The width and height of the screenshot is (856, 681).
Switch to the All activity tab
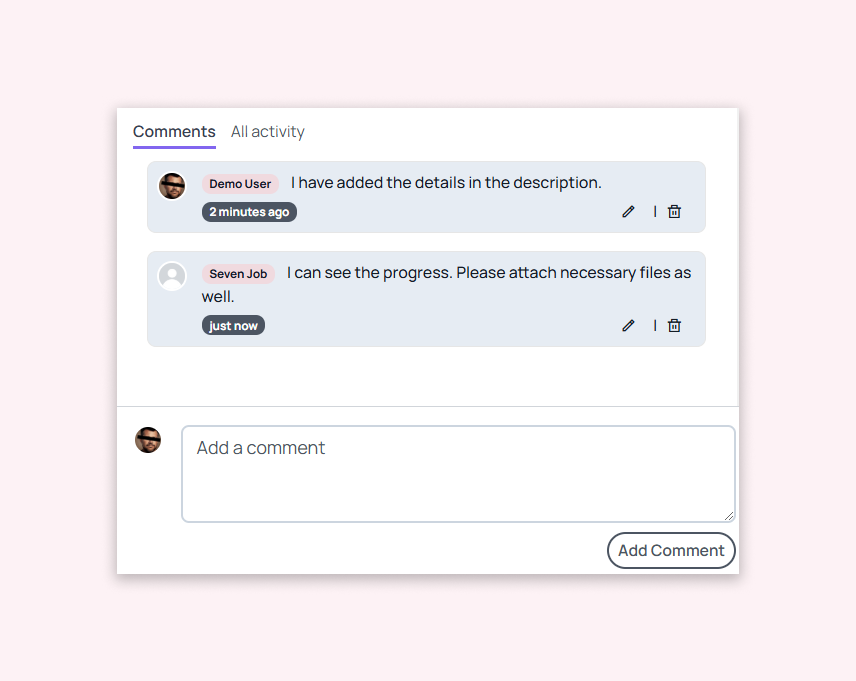[267, 131]
